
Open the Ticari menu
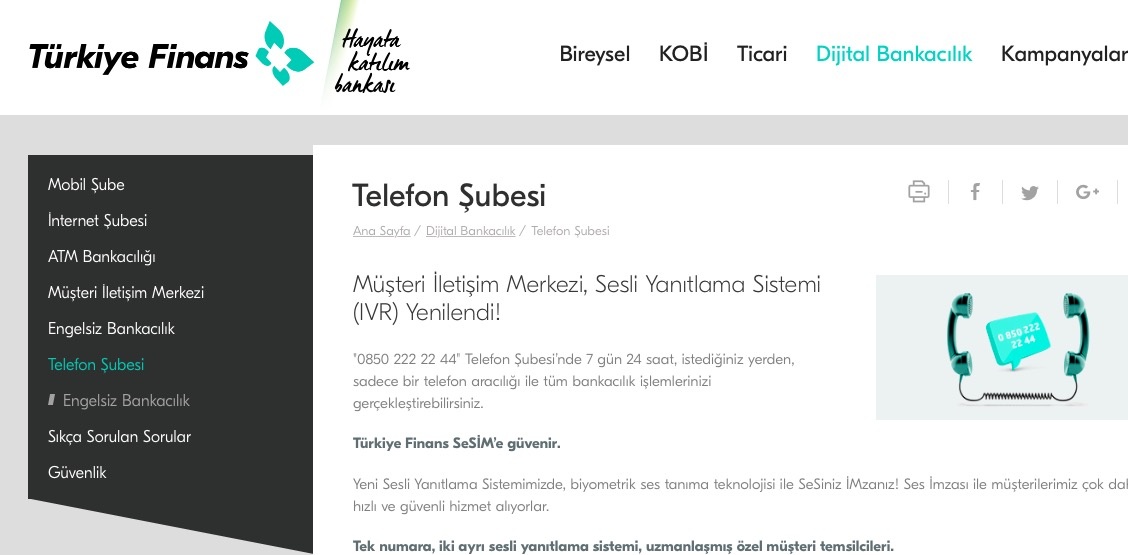pos(762,54)
